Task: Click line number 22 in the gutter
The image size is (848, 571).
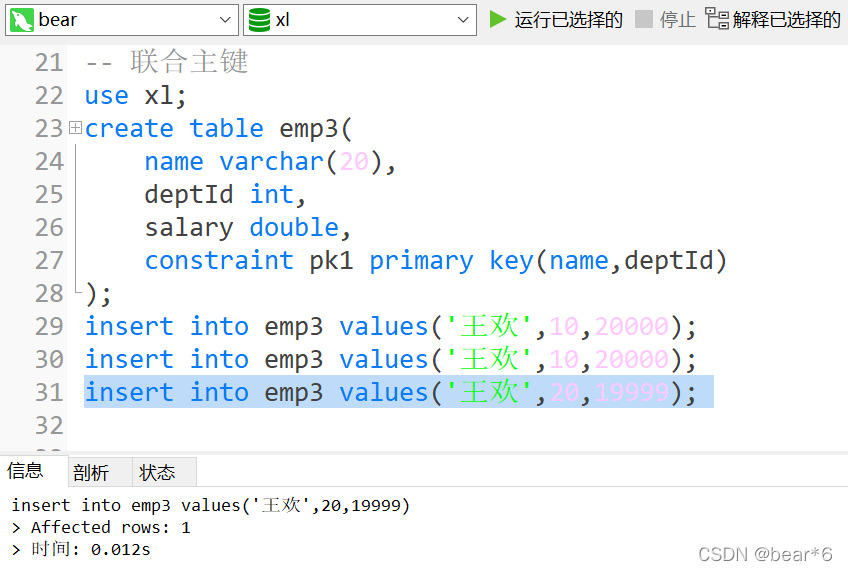Action: [x=49, y=96]
